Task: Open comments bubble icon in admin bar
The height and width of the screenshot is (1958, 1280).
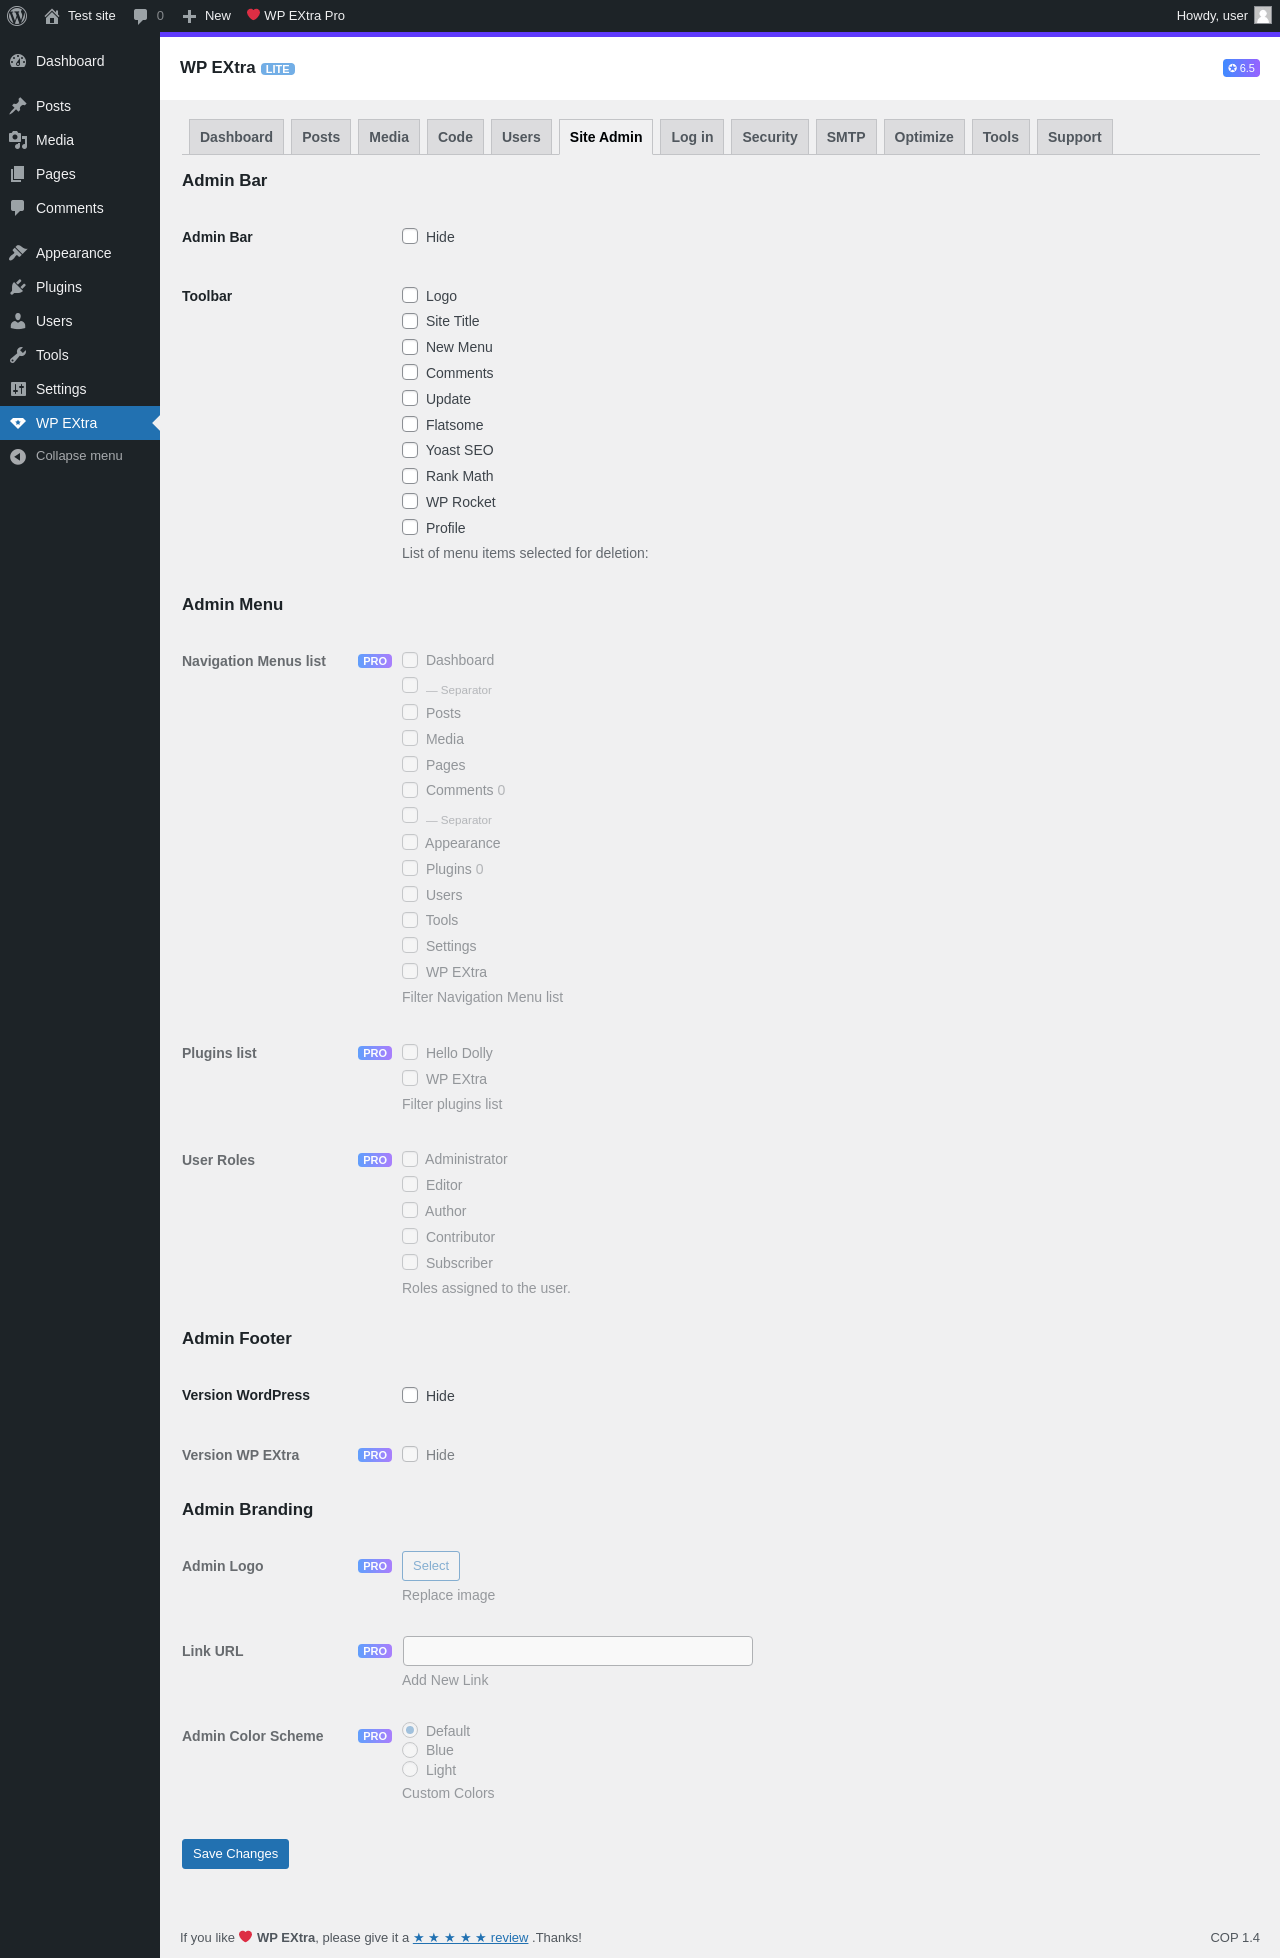Action: tap(141, 16)
